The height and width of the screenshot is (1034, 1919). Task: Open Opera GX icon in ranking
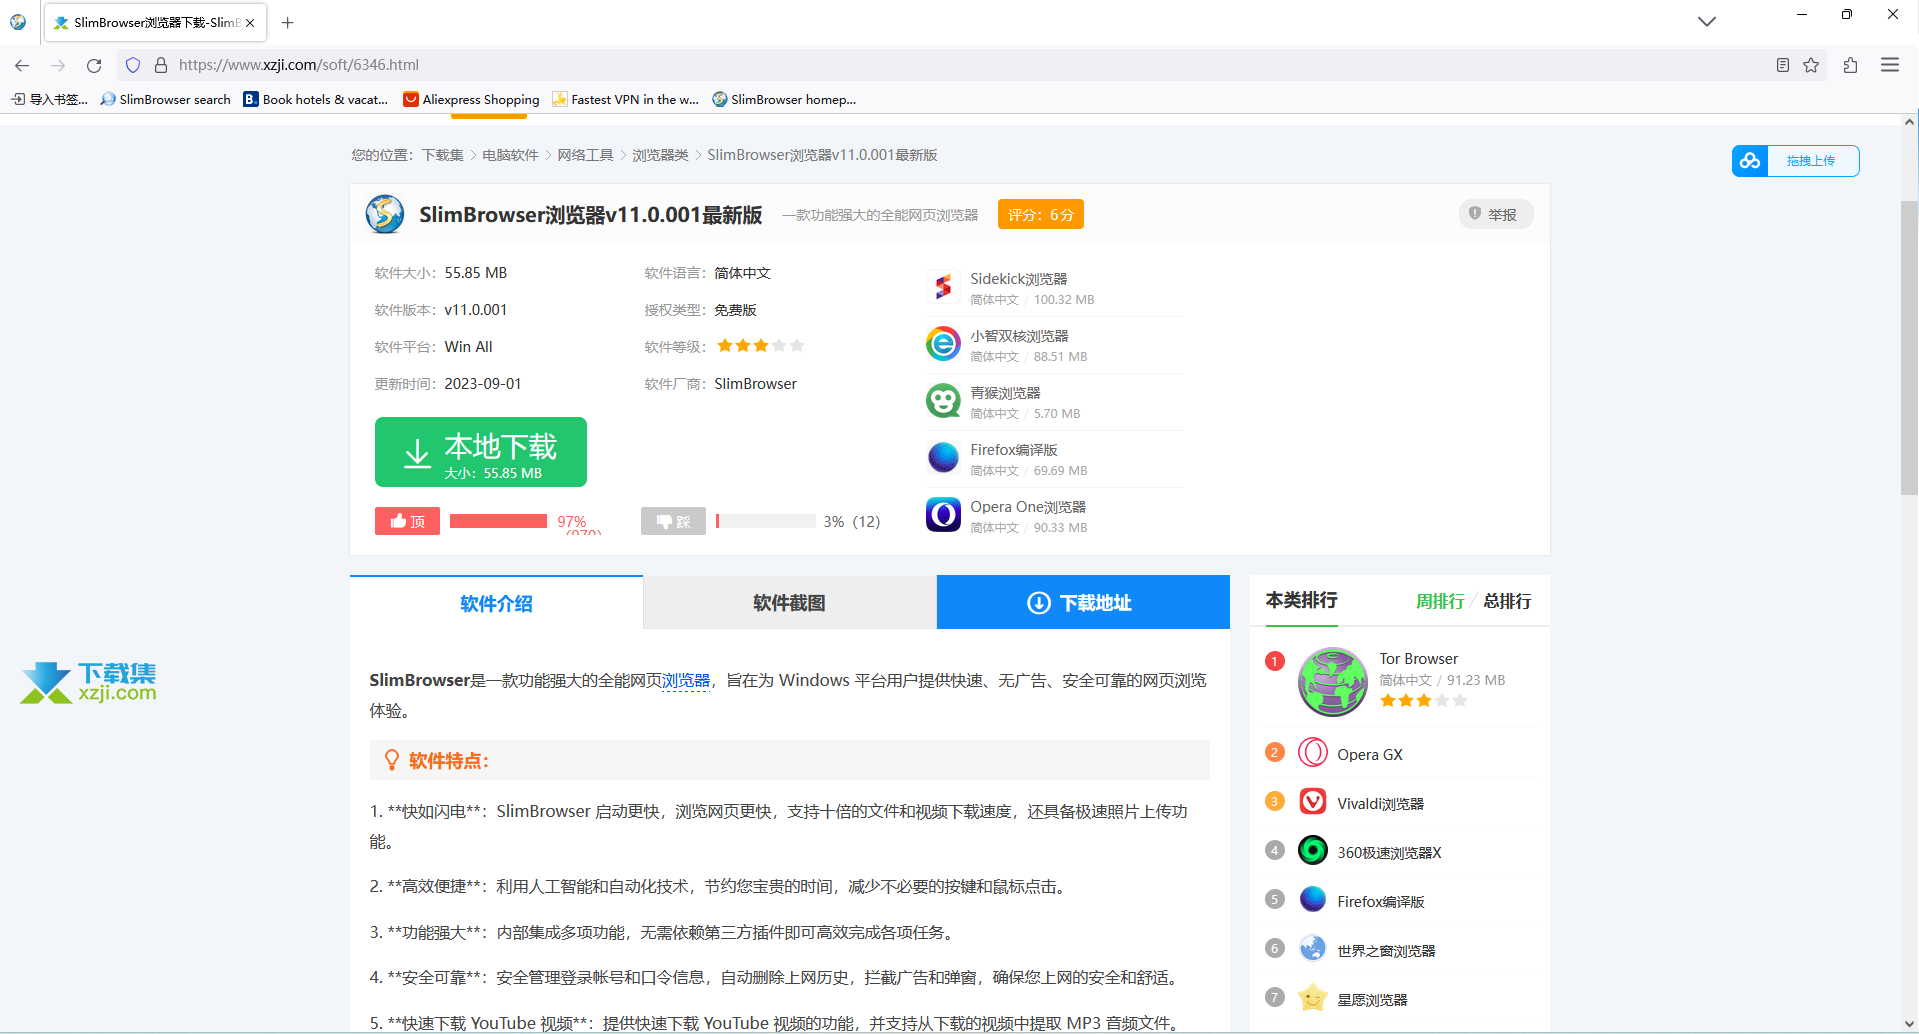1313,752
